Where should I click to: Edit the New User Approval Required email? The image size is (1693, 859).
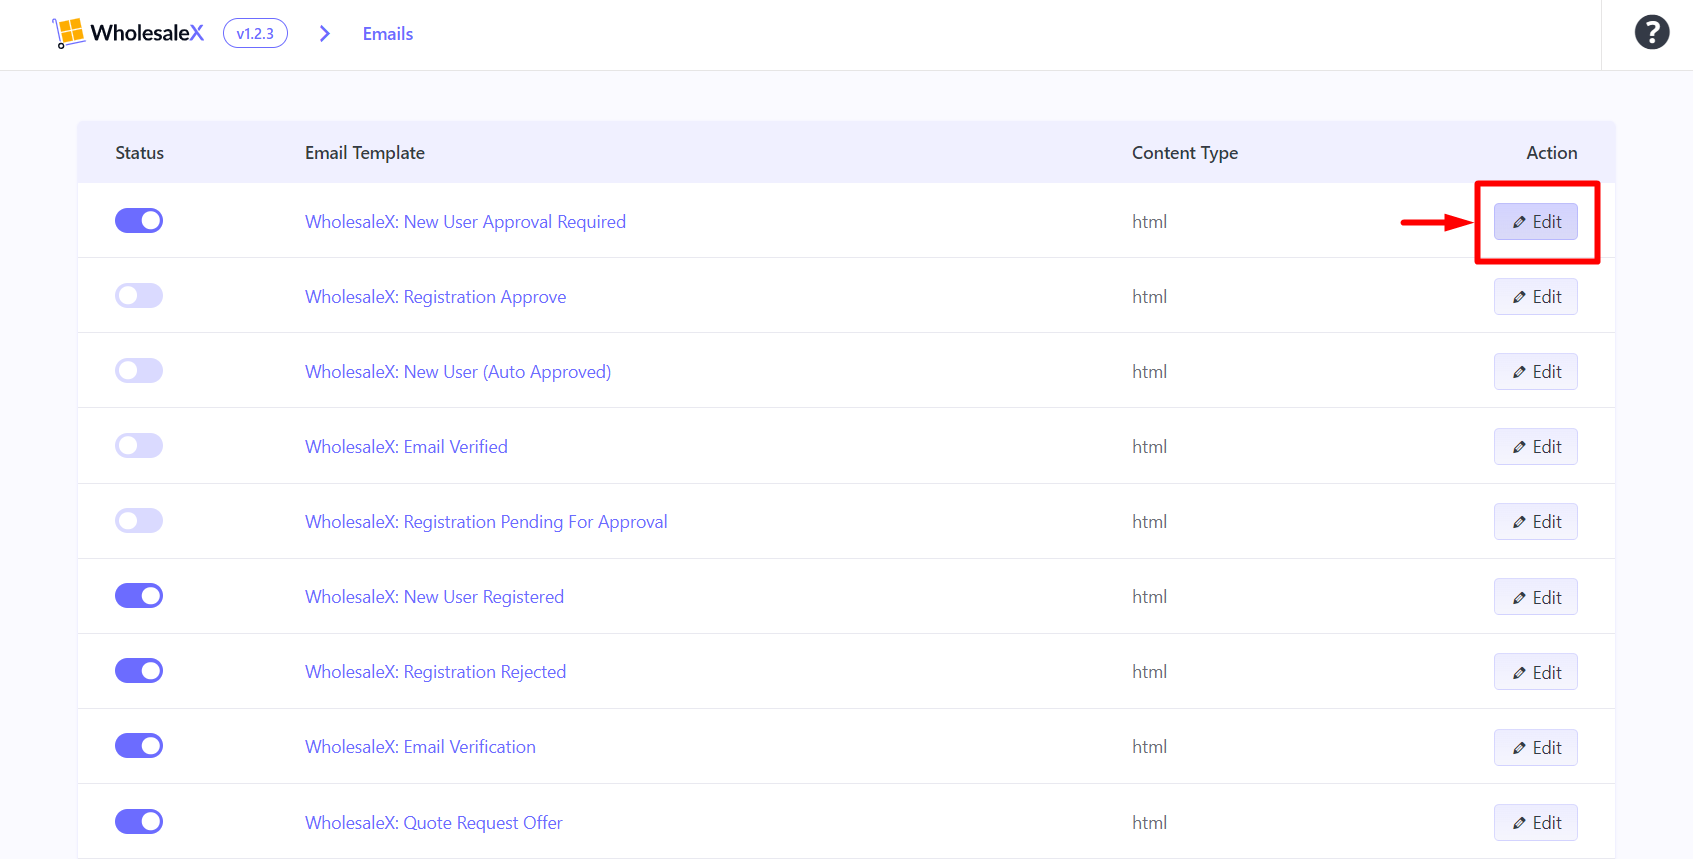coord(1535,222)
